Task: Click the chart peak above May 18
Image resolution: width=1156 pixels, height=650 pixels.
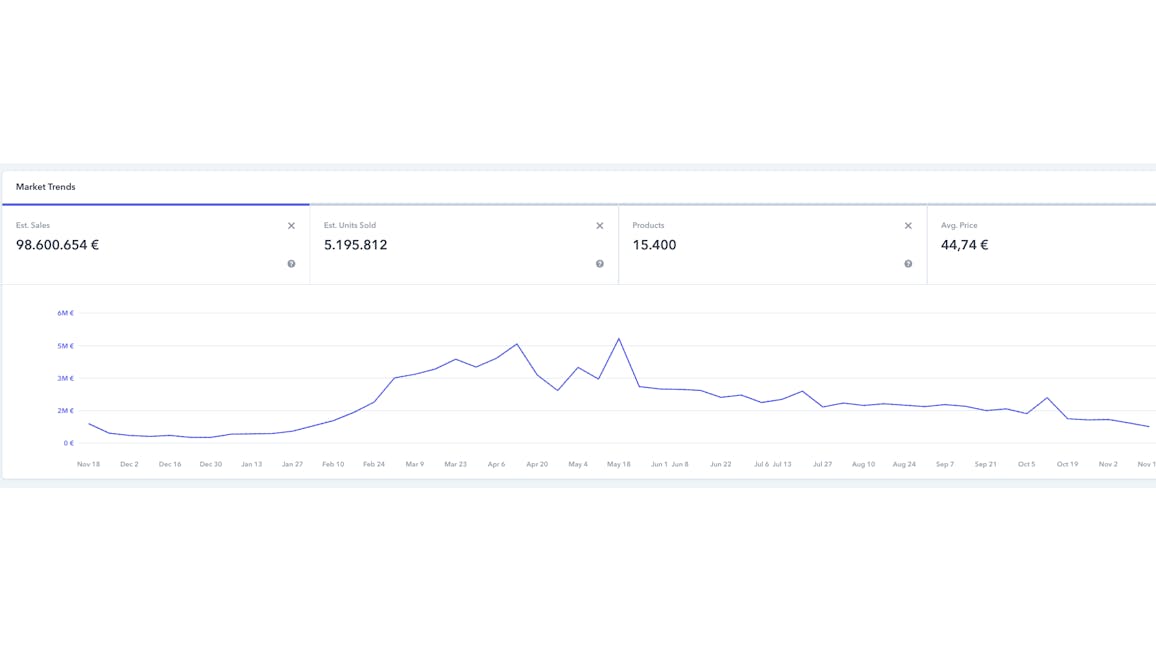Action: coord(619,339)
